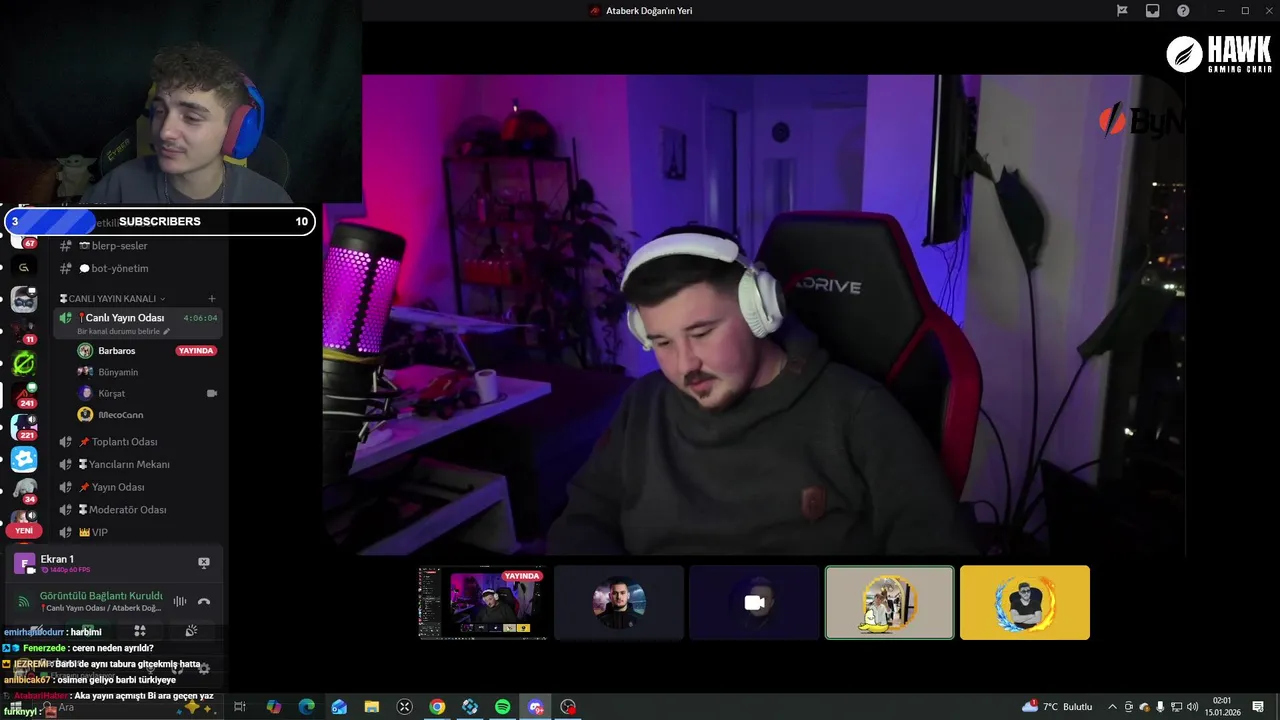Click the main video stream of participant
Image resolution: width=1280 pixels, height=720 pixels.
(x=754, y=314)
